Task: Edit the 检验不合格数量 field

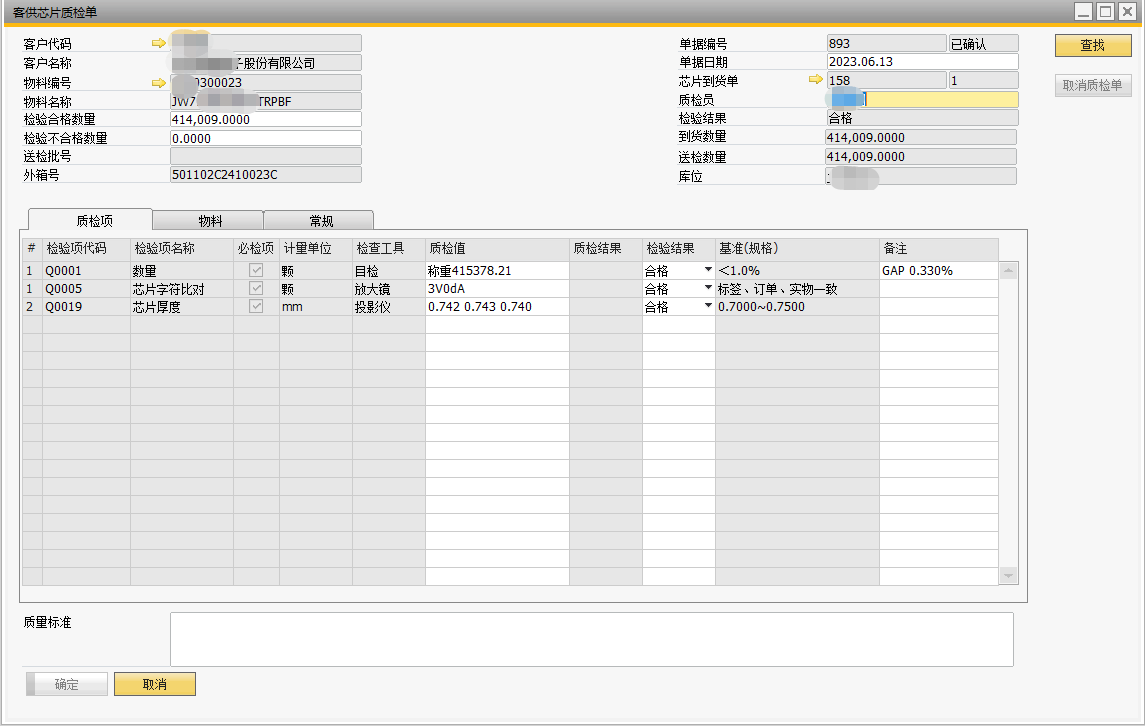Action: [266, 138]
